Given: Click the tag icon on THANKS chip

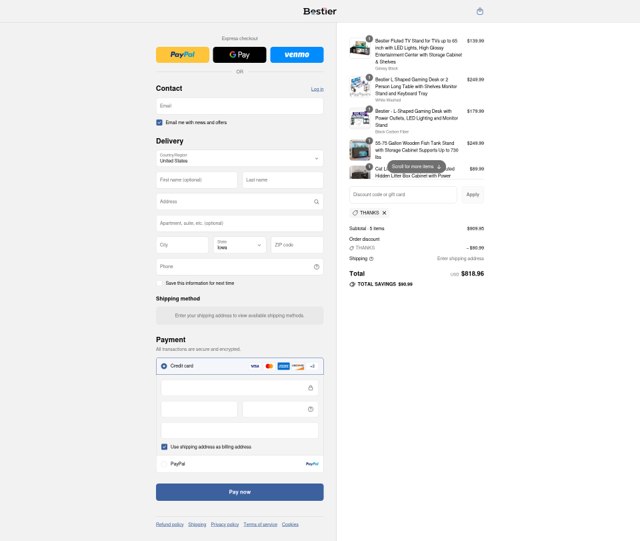Looking at the screenshot, I should point(355,213).
